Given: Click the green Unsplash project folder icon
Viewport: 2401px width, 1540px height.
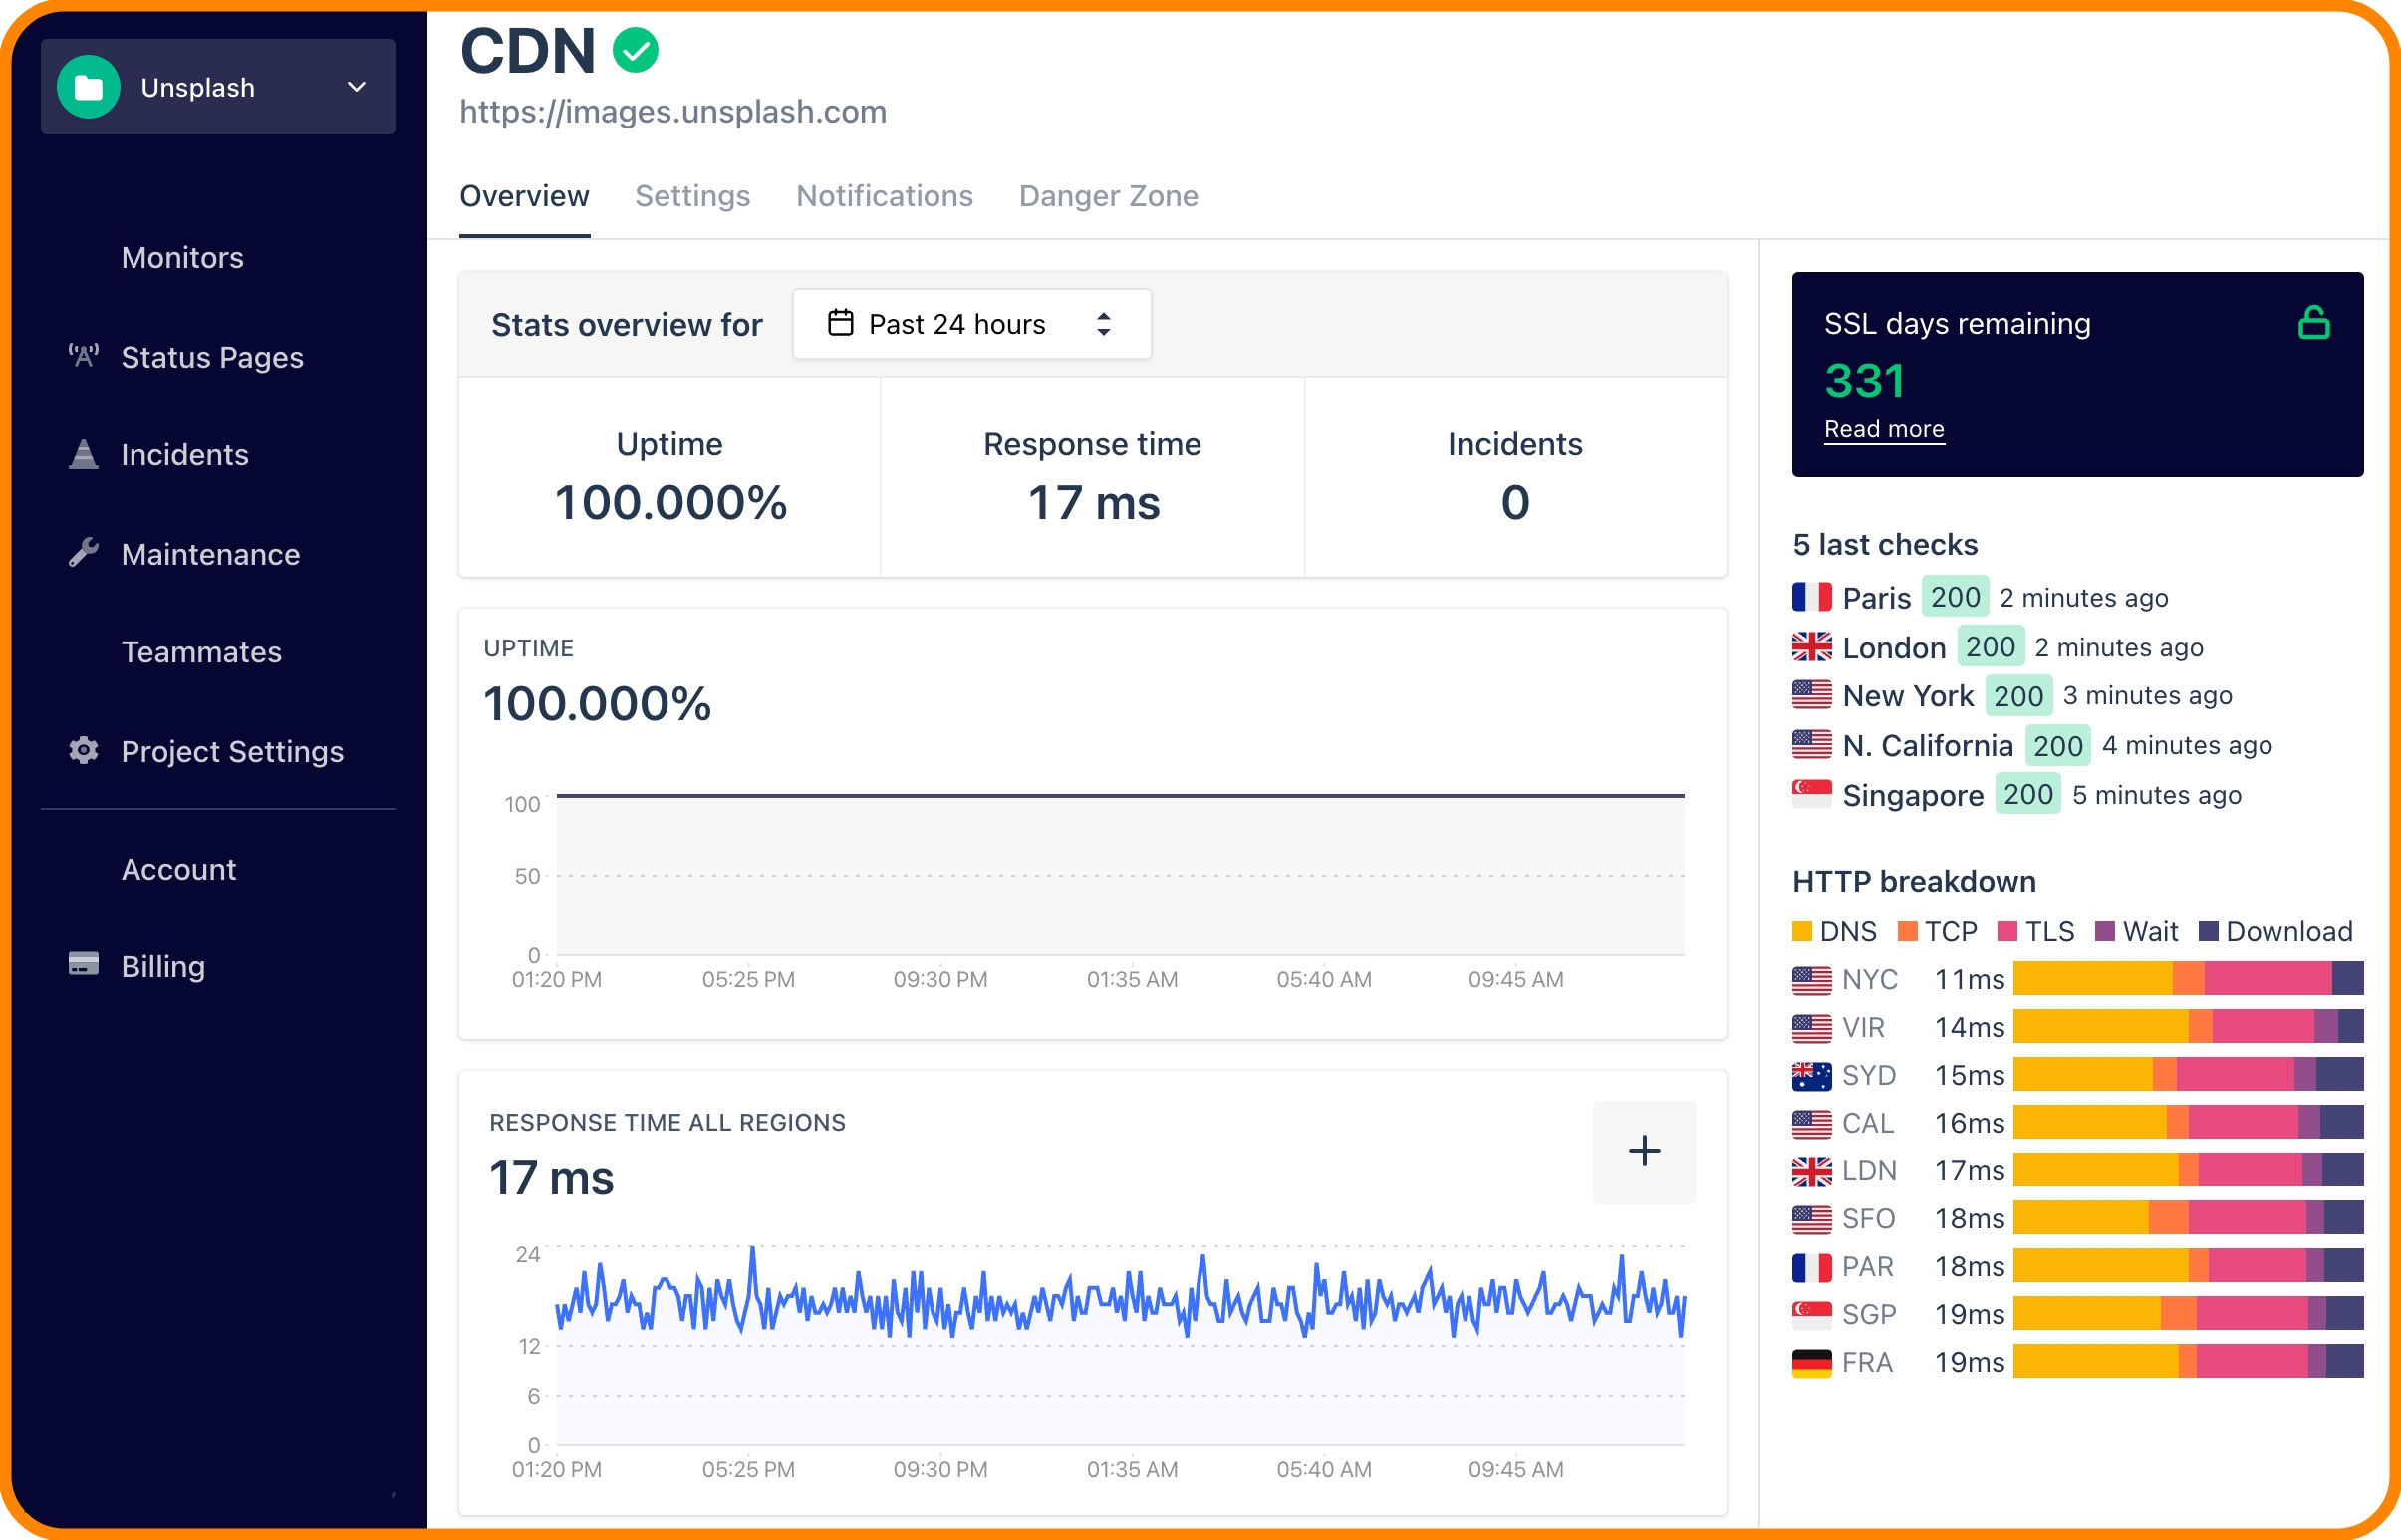Looking at the screenshot, I should click(x=88, y=87).
